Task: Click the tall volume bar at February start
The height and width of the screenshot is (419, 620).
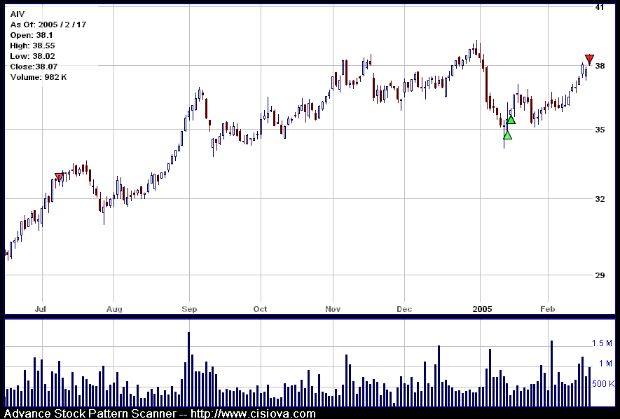Action: tap(552, 374)
